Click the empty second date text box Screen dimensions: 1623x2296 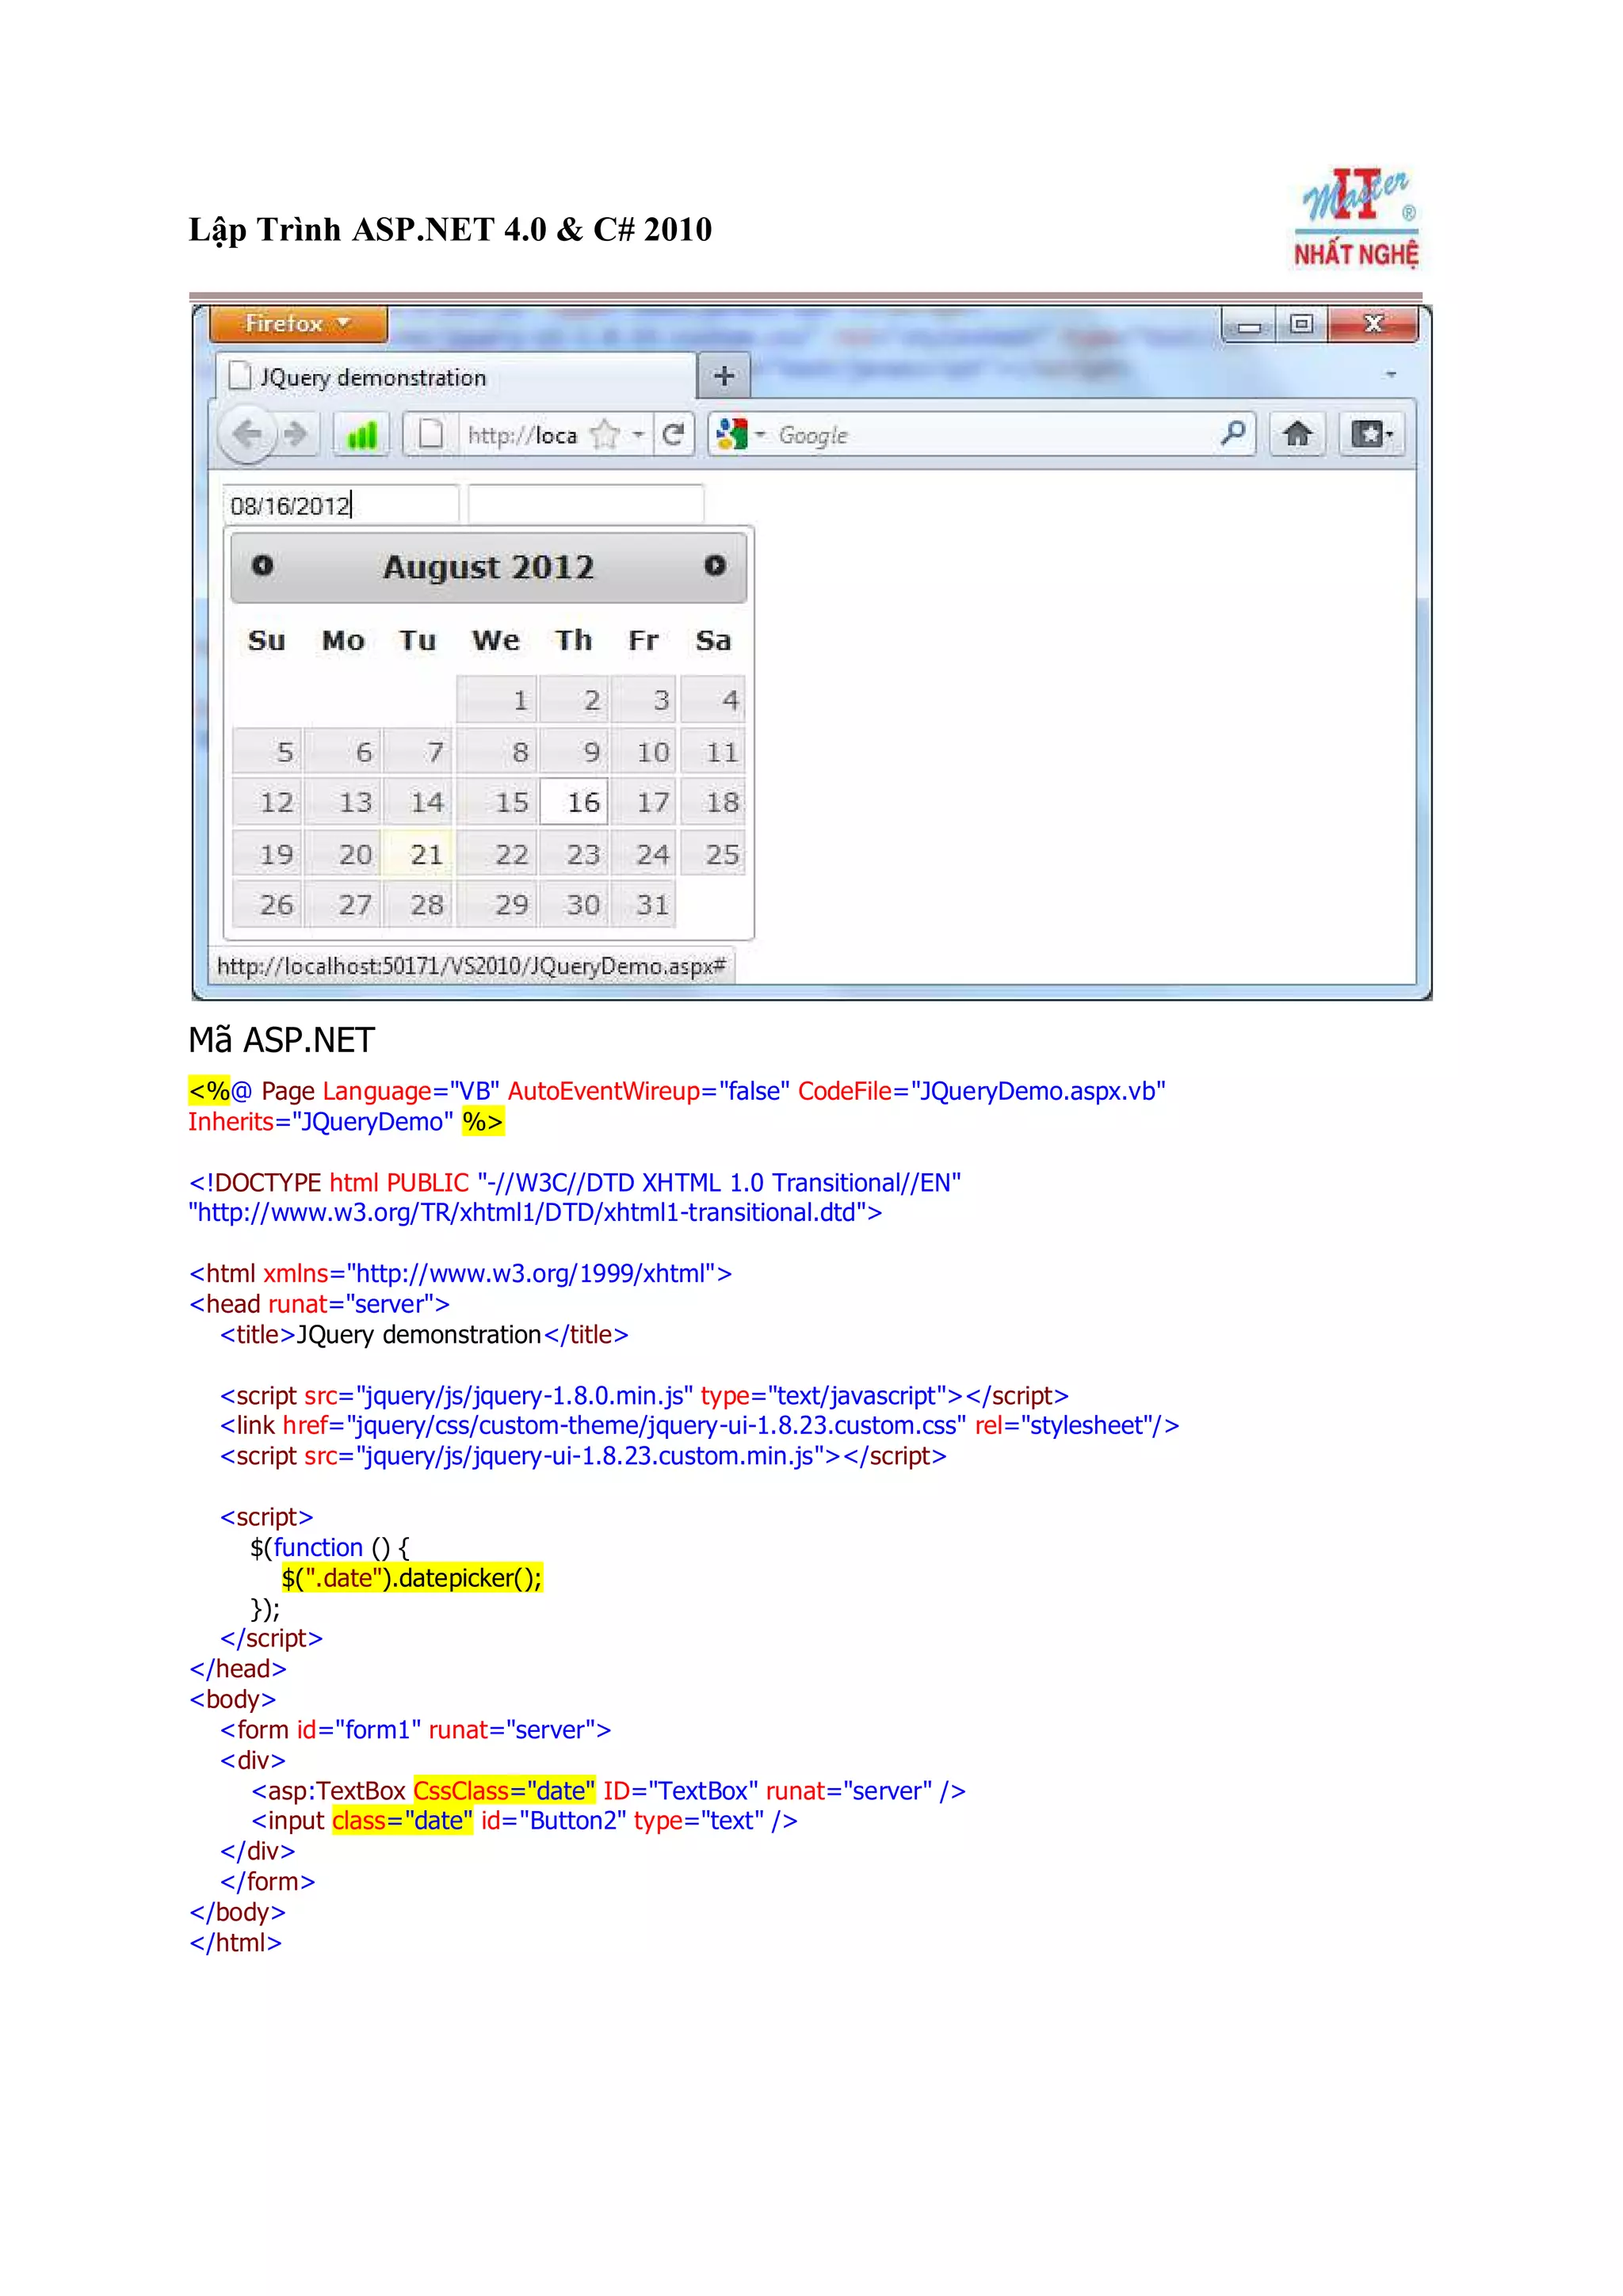click(x=586, y=504)
